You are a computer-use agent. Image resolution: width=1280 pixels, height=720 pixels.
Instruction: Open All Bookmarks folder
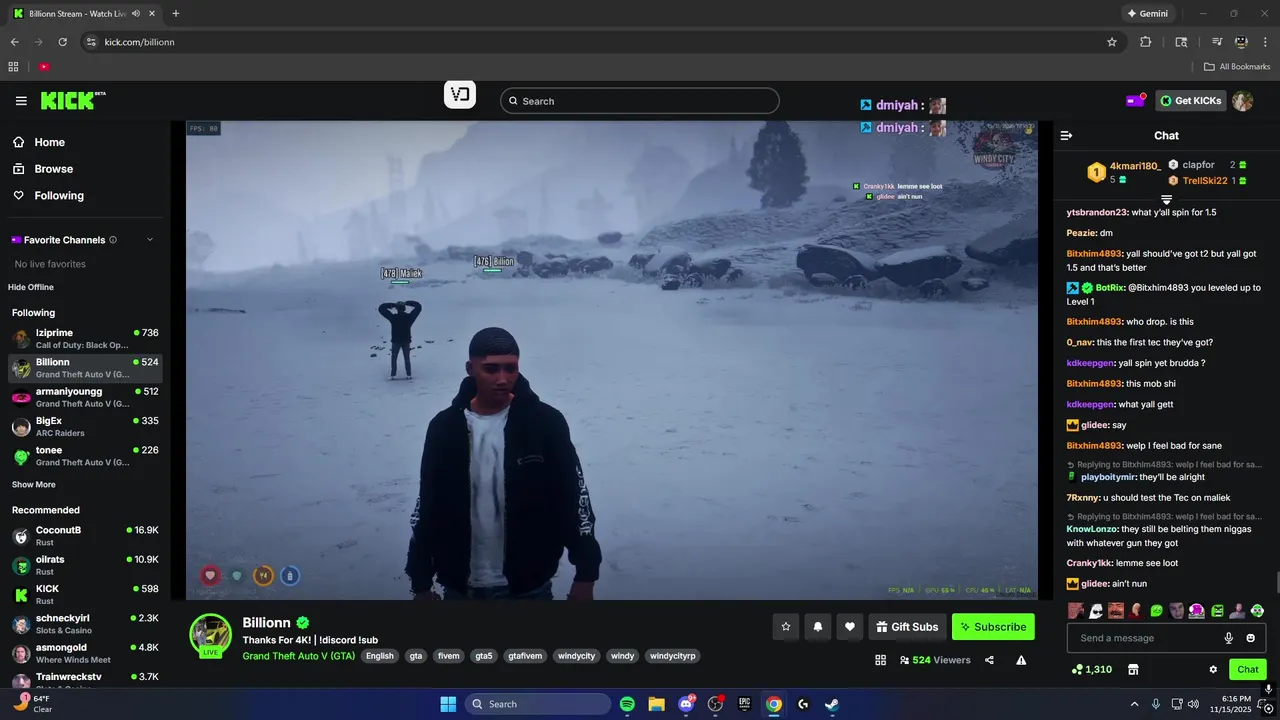(1237, 67)
